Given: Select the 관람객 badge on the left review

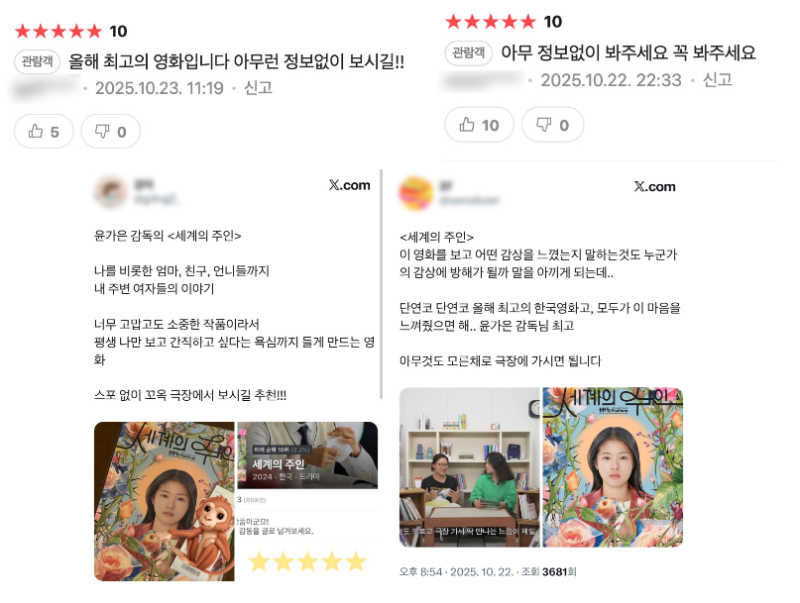Looking at the screenshot, I should (x=37, y=62).
